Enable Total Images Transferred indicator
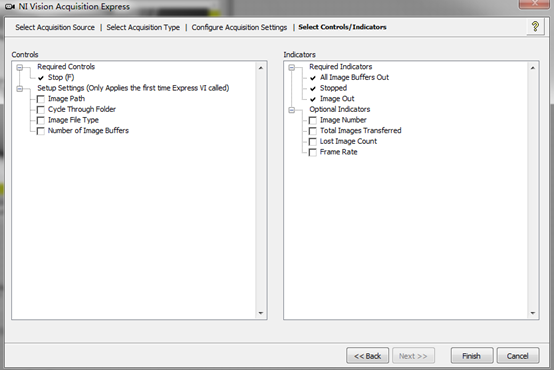 (x=313, y=131)
